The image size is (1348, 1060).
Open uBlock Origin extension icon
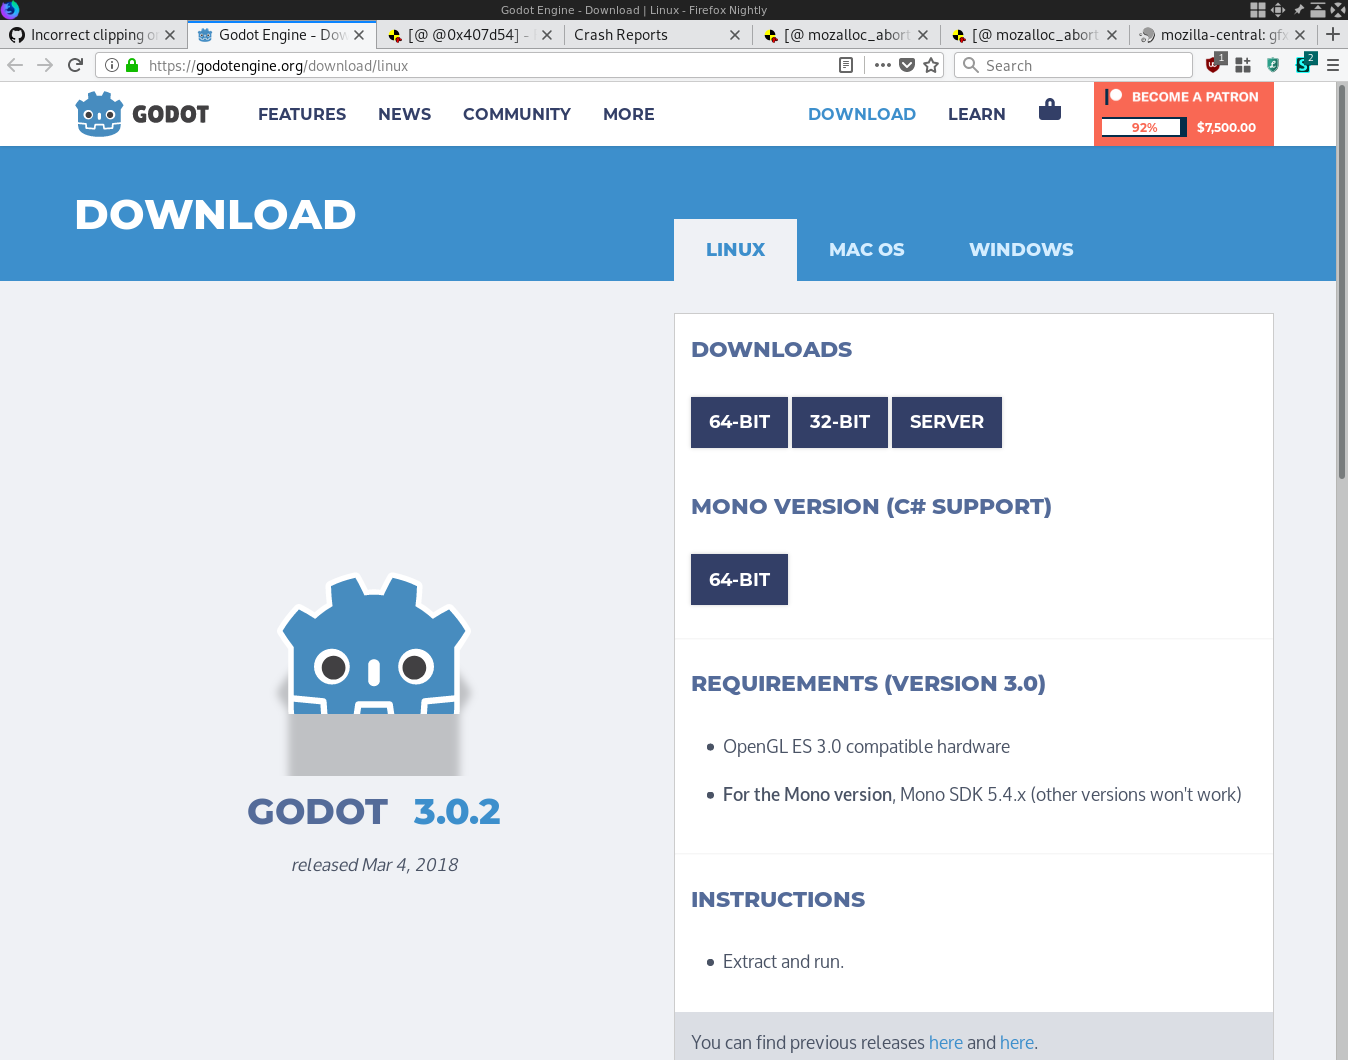click(x=1214, y=65)
